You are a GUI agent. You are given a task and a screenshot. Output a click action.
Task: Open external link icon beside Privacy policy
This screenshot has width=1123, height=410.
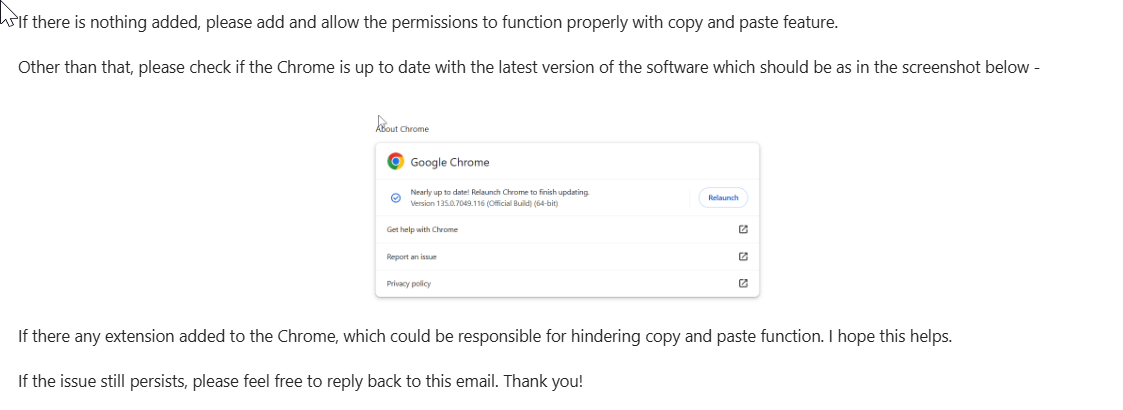click(x=743, y=283)
